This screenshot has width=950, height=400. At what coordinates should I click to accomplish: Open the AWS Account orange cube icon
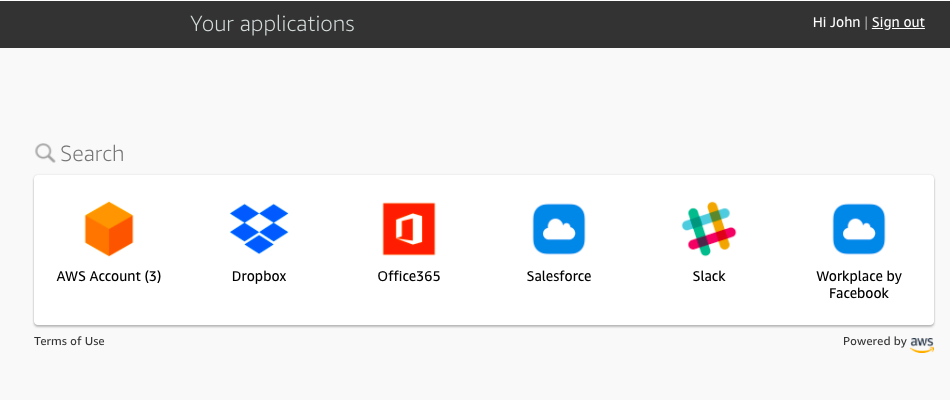[109, 229]
